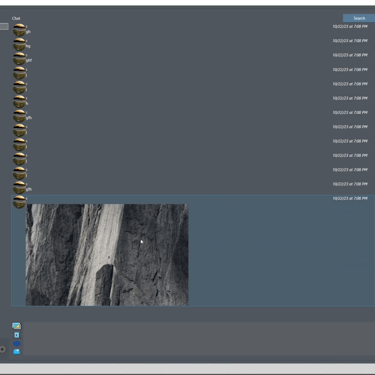
Task: Select the chat message reading "hg"
Action: coord(193,44)
